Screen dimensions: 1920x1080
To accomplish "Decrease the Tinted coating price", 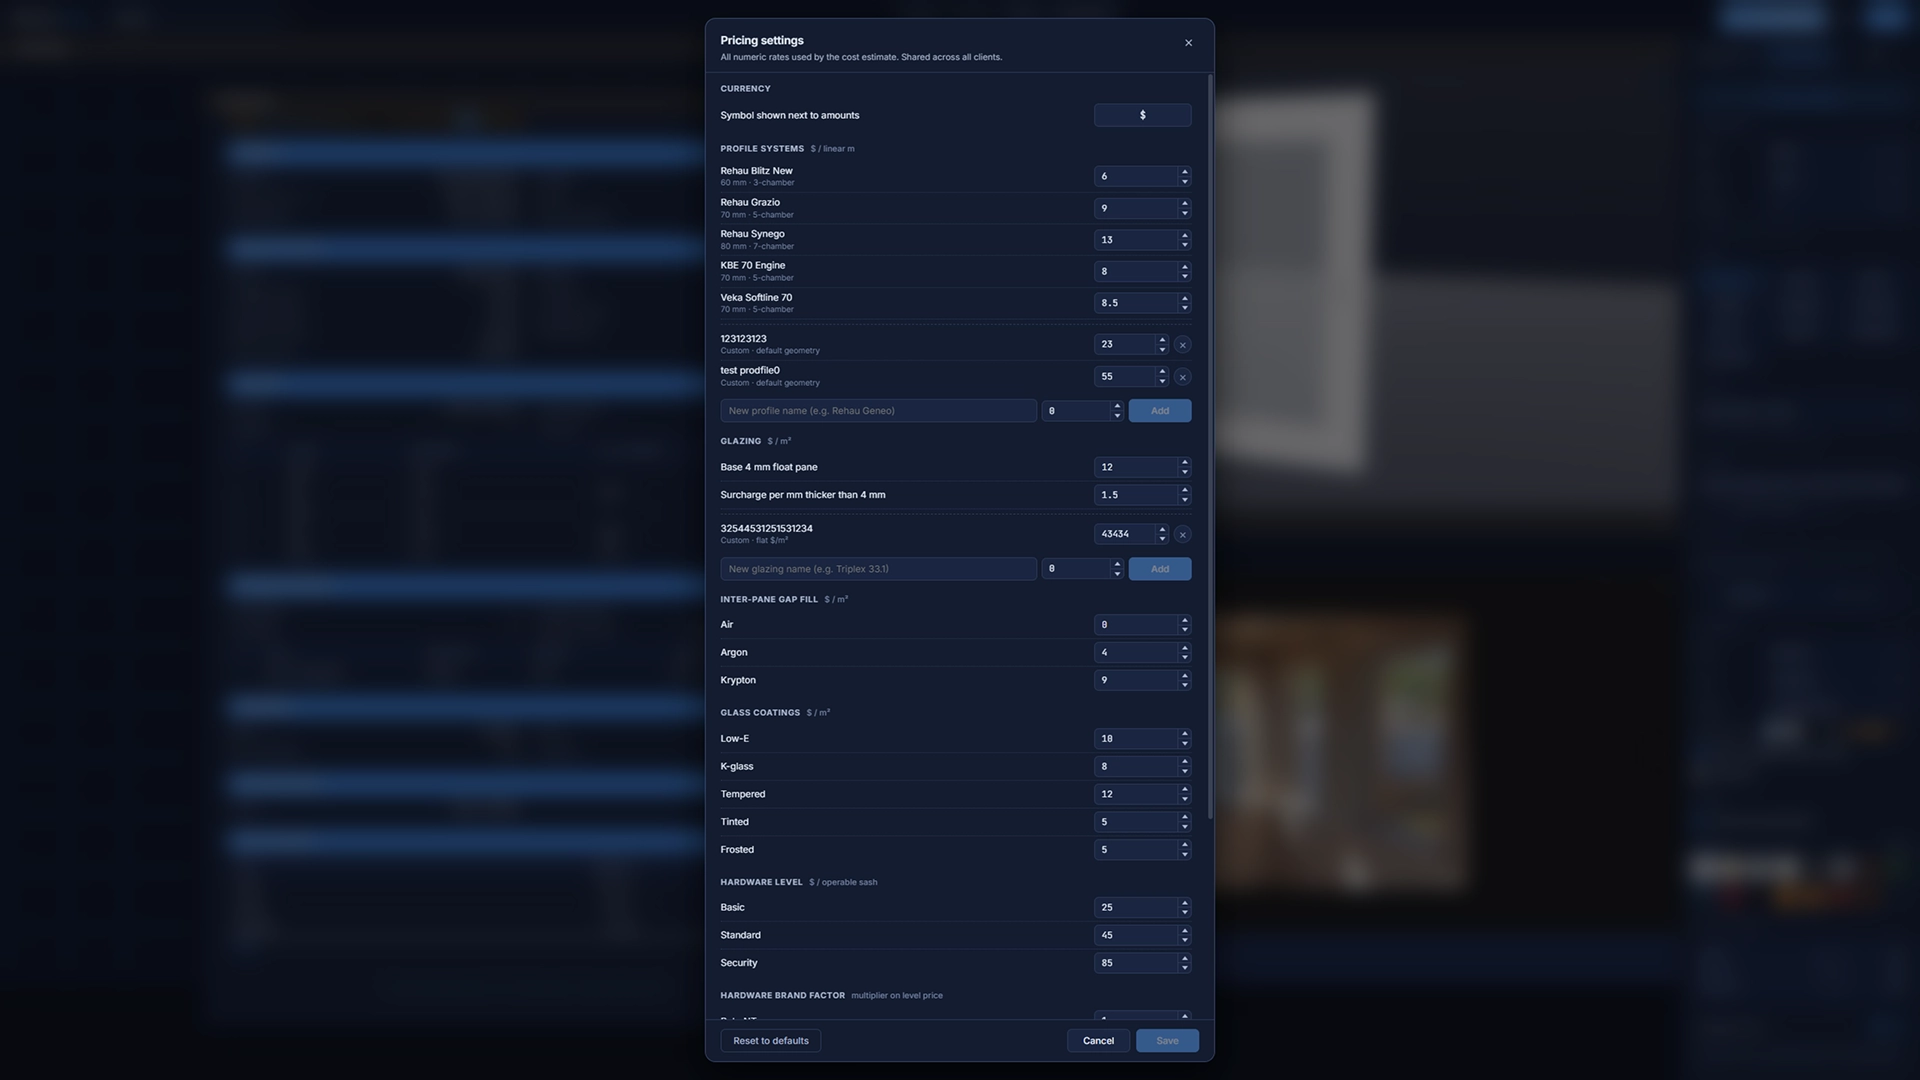I will (x=1185, y=827).
